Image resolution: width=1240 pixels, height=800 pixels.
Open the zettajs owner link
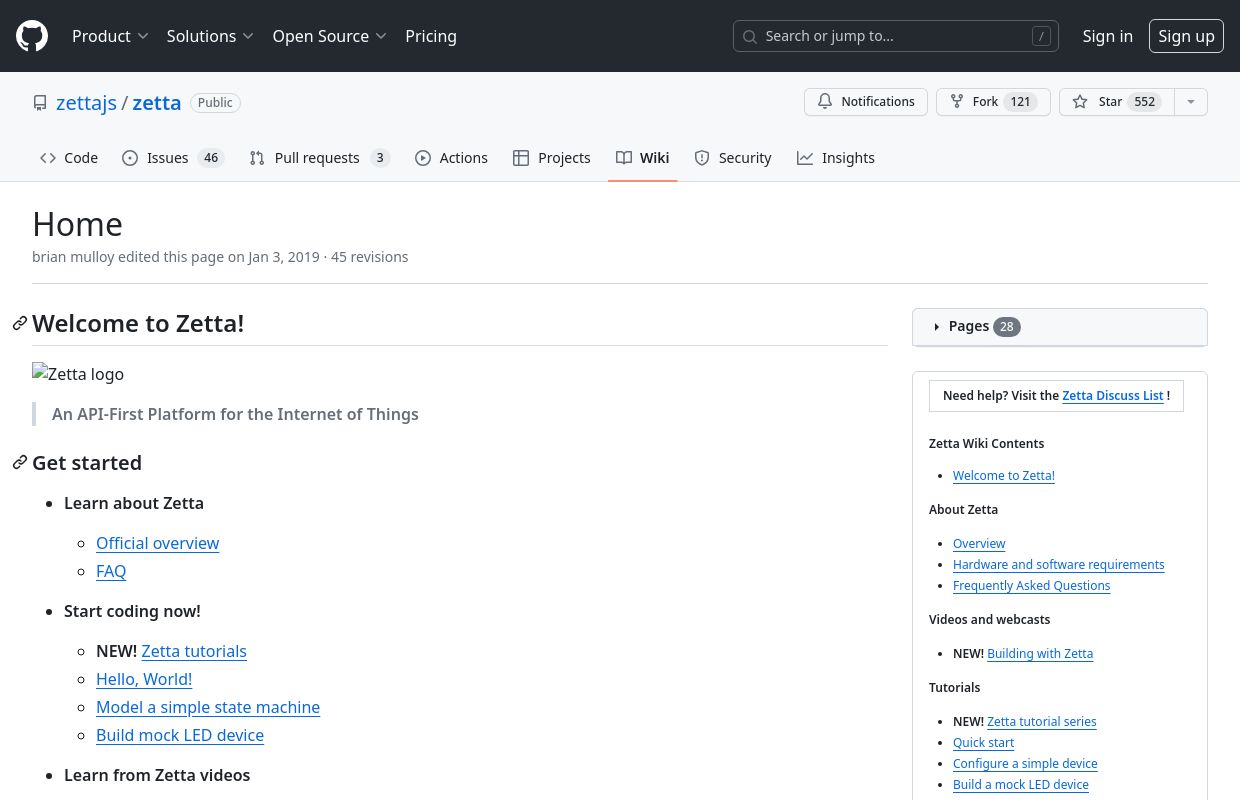[86, 103]
